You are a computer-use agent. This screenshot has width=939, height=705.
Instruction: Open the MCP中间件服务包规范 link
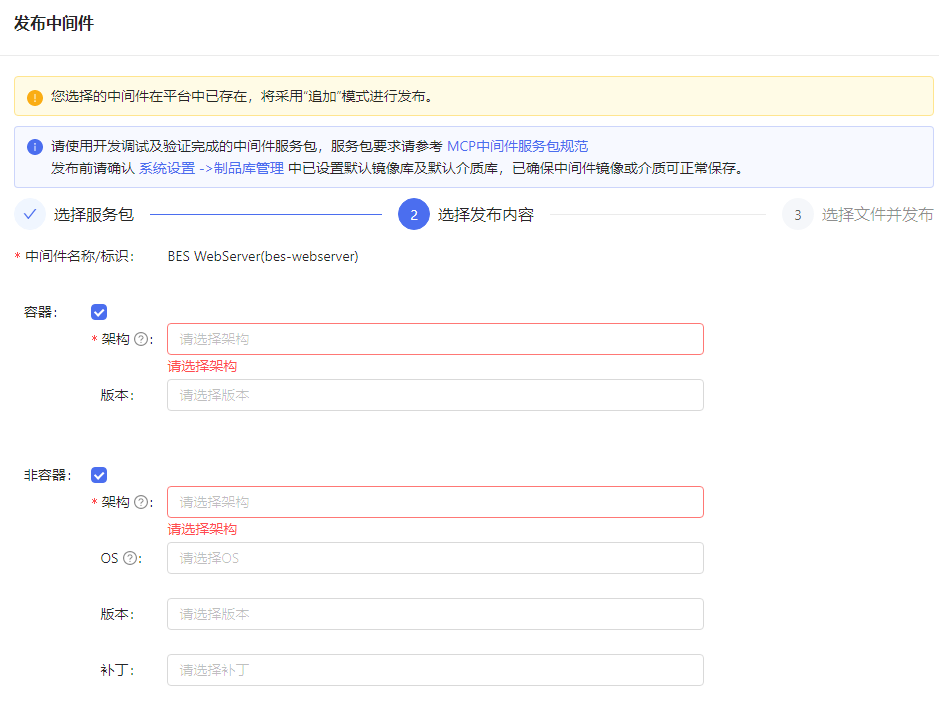tap(517, 147)
